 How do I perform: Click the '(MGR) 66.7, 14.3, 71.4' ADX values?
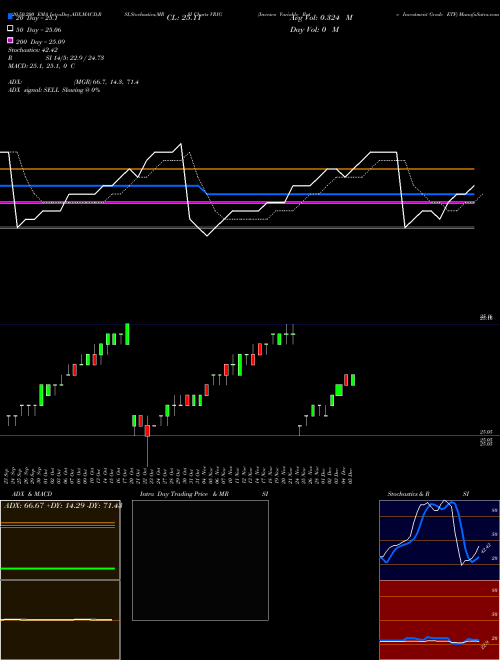point(106,82)
